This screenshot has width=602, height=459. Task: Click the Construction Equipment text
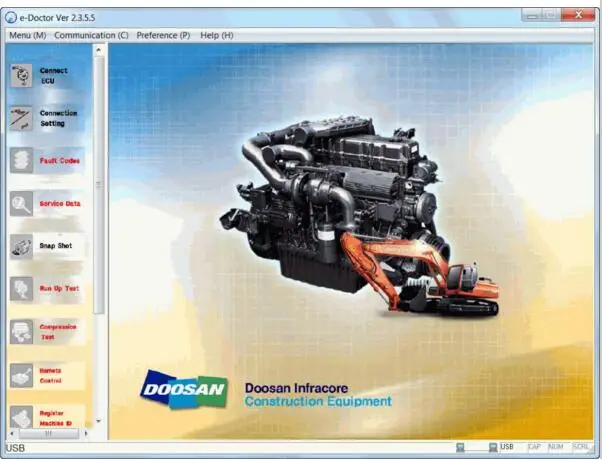pyautogui.click(x=318, y=401)
